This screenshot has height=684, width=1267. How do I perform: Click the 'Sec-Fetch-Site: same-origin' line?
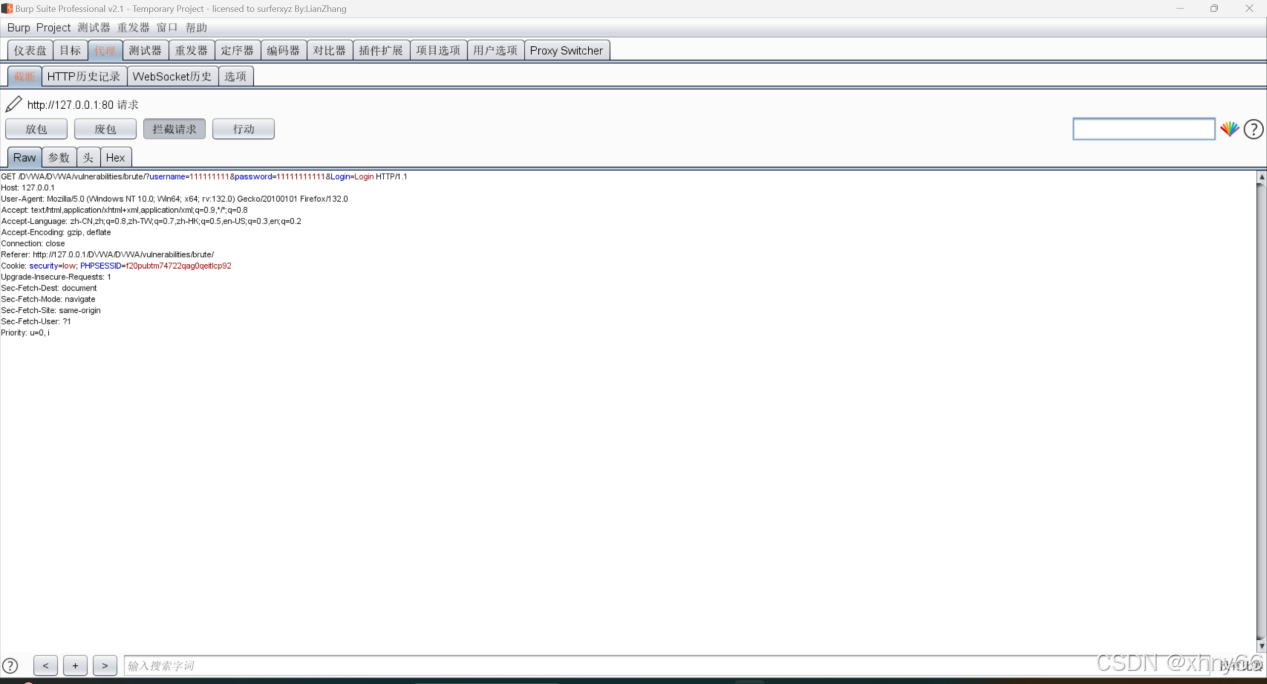point(51,310)
